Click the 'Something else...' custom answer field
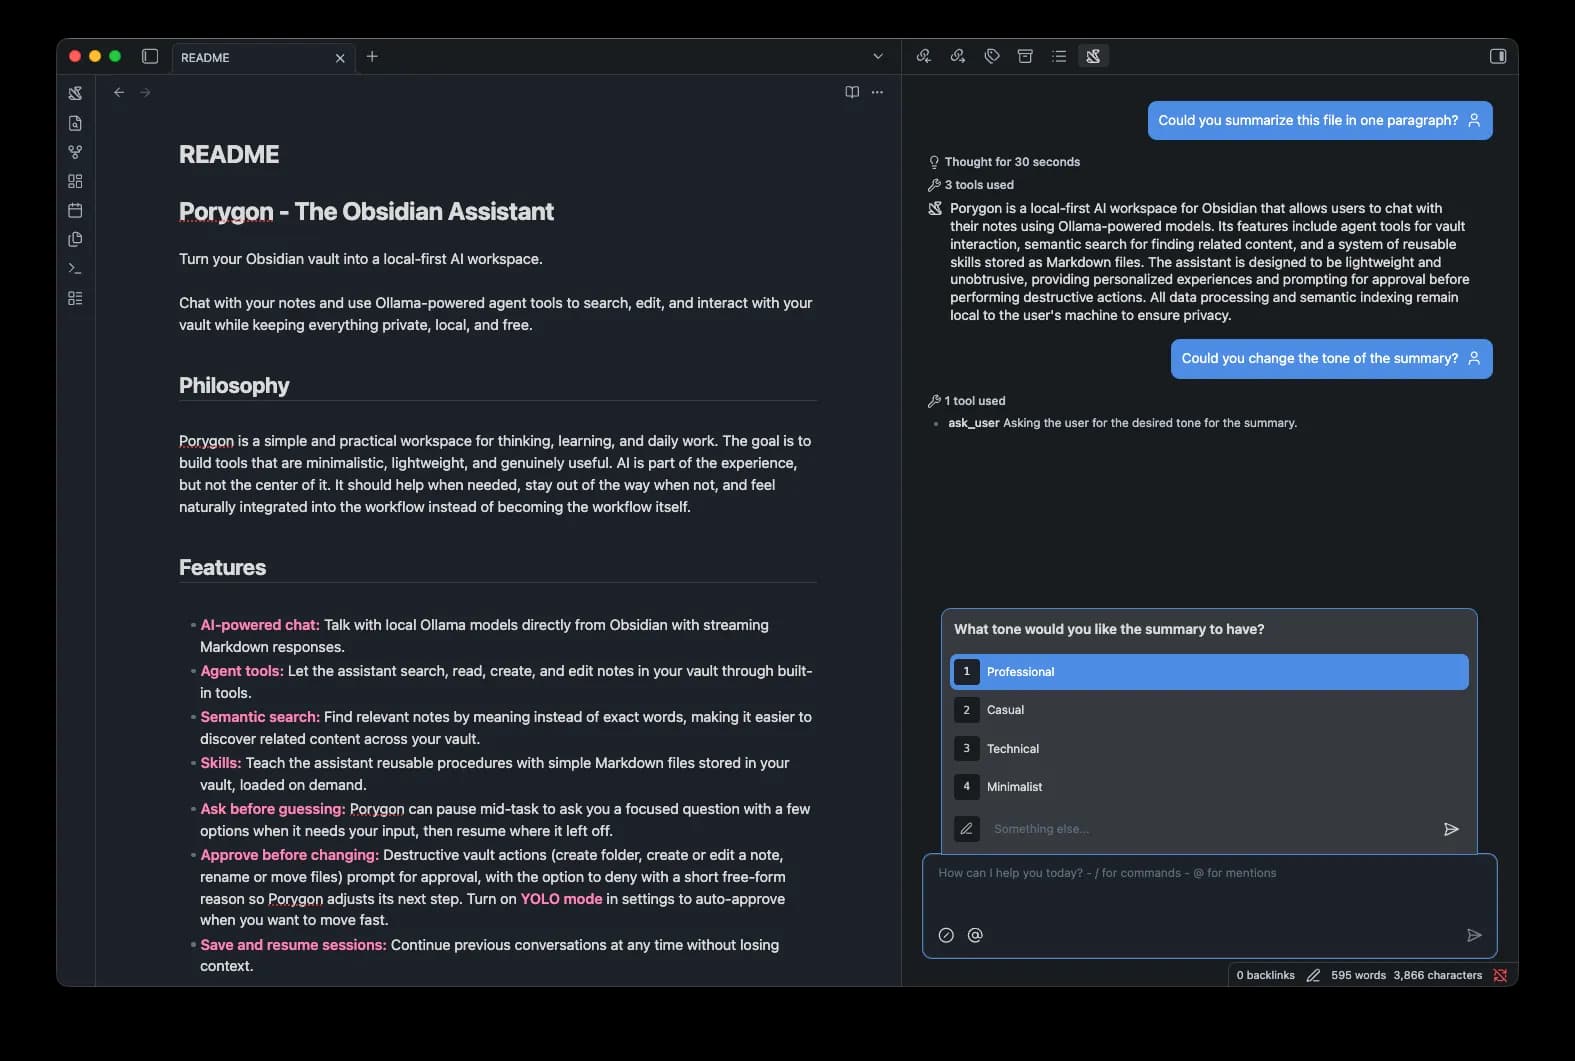Screen dimensions: 1575x1061 pos(1208,829)
